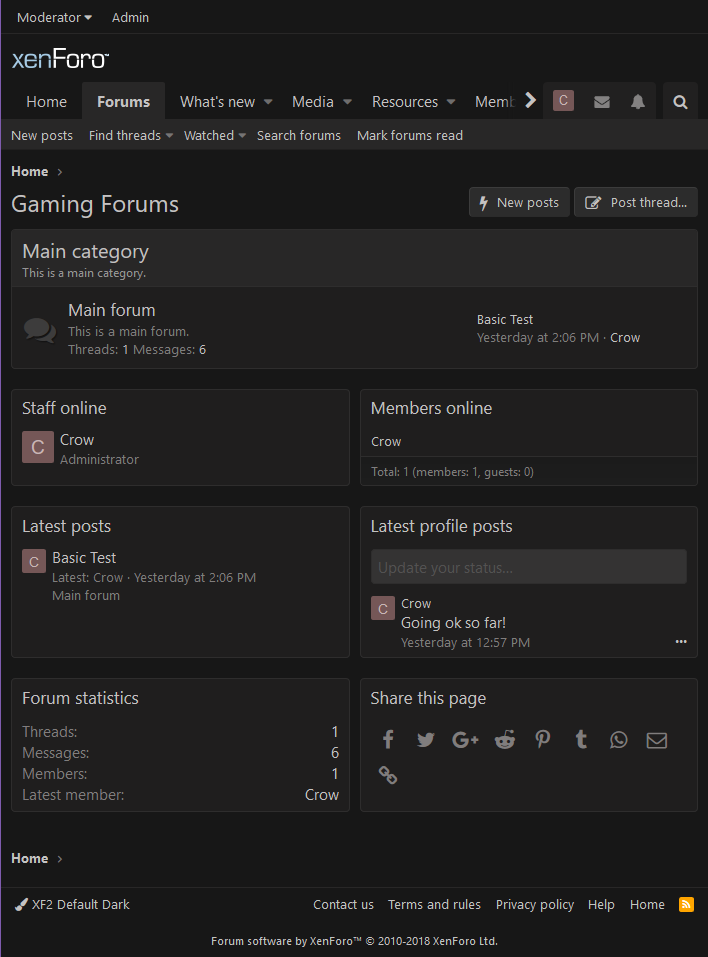Expand the Moderator dropdown menu
The width and height of the screenshot is (708, 957).
click(54, 18)
